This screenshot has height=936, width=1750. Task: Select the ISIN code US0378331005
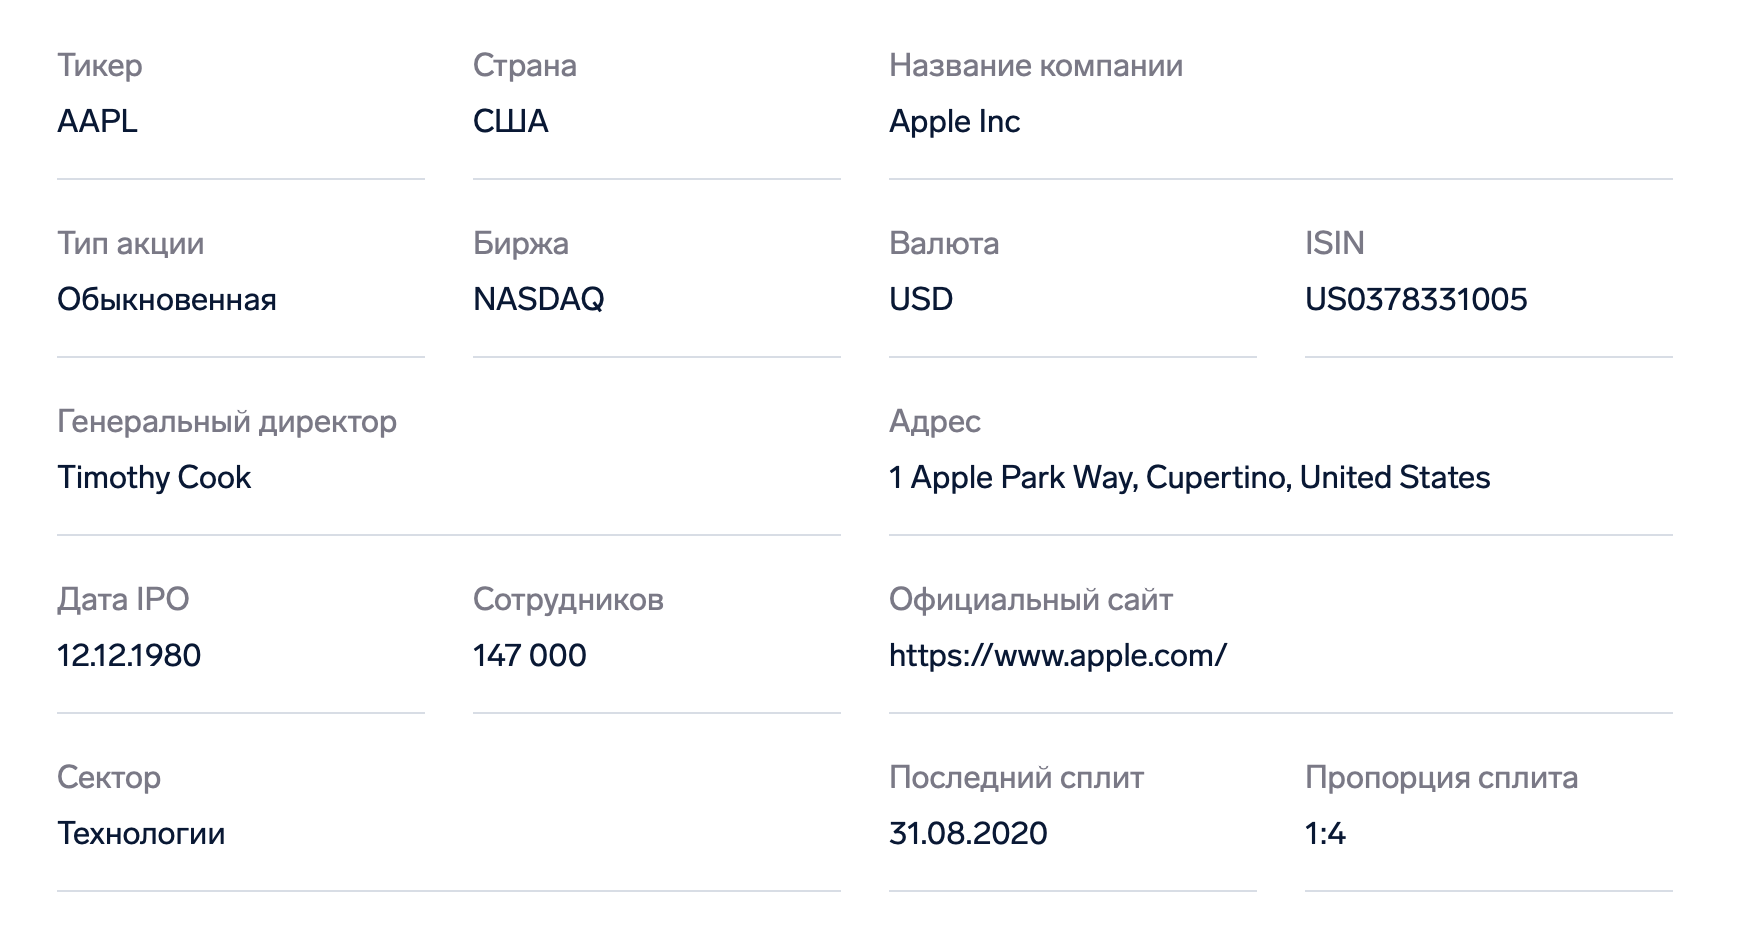(x=1416, y=299)
